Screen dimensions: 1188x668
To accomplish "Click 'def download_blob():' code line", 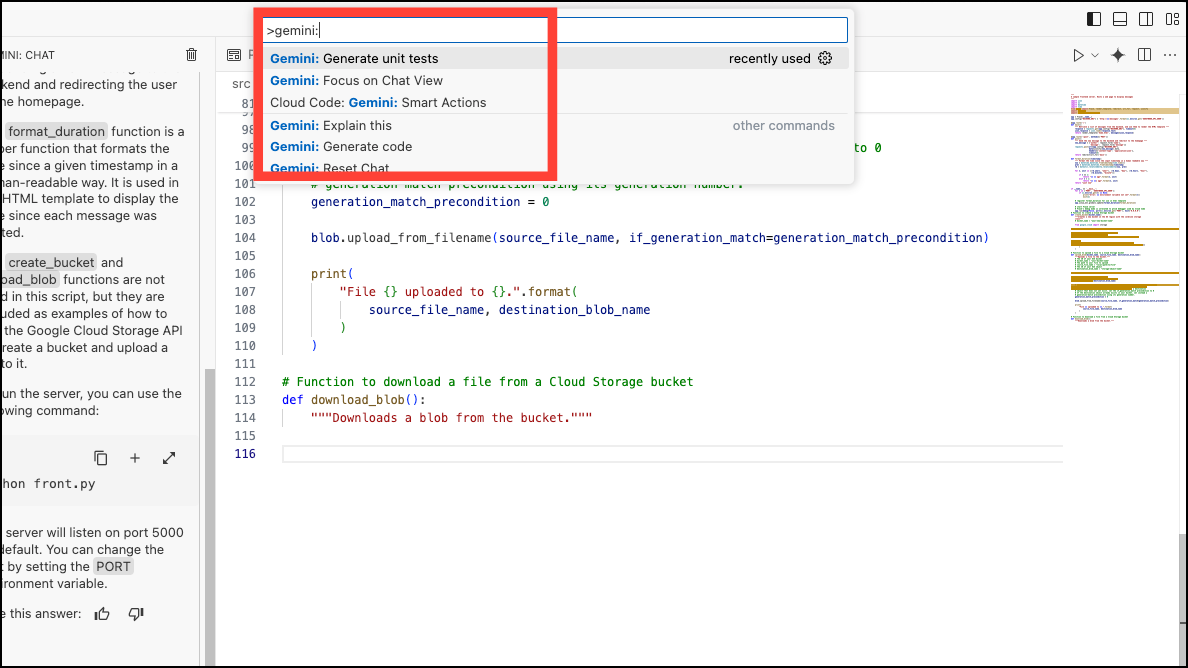I will (x=354, y=400).
